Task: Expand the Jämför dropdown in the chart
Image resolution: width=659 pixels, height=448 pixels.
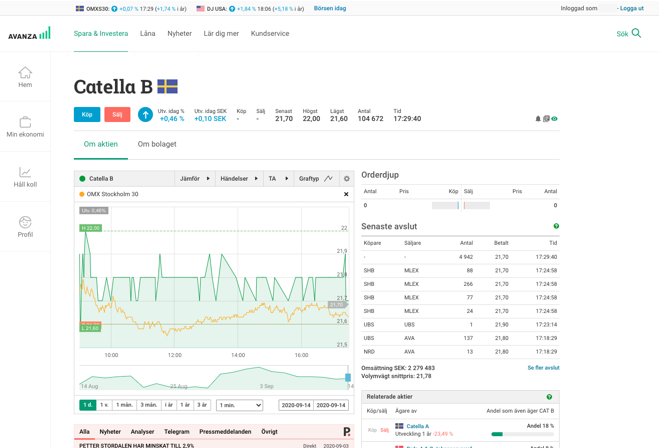Action: [x=194, y=179]
